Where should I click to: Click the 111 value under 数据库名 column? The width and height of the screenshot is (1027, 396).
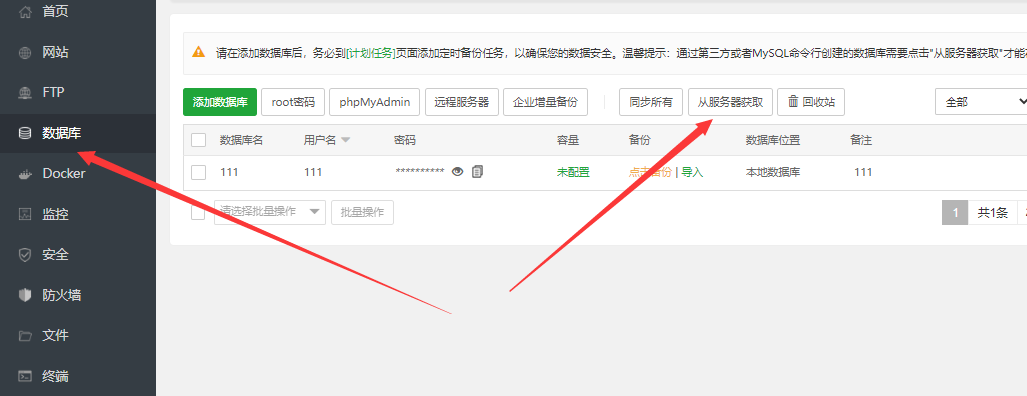[x=229, y=172]
